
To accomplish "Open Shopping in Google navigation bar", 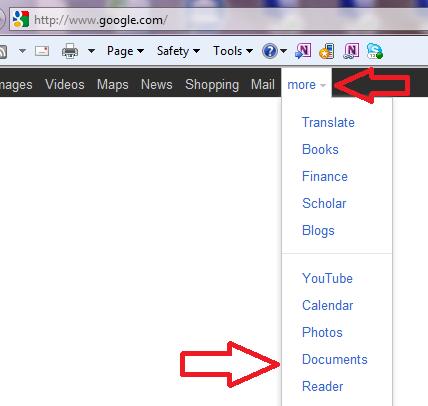I will 212,85.
